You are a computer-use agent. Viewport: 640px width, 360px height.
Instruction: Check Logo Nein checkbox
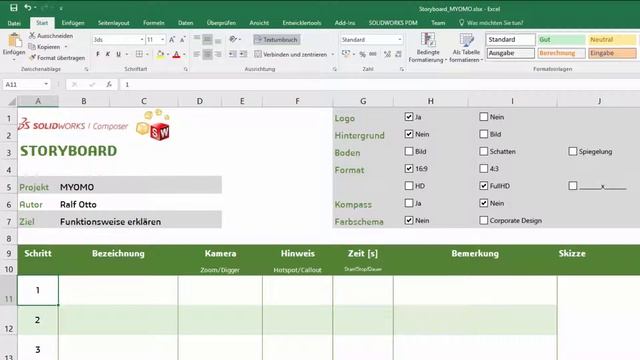point(484,117)
